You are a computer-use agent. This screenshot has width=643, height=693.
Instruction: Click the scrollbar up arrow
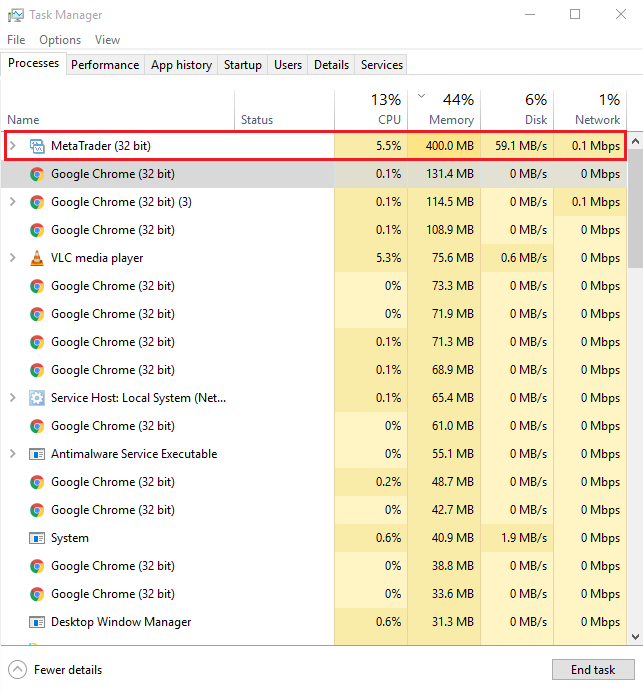[x=635, y=141]
